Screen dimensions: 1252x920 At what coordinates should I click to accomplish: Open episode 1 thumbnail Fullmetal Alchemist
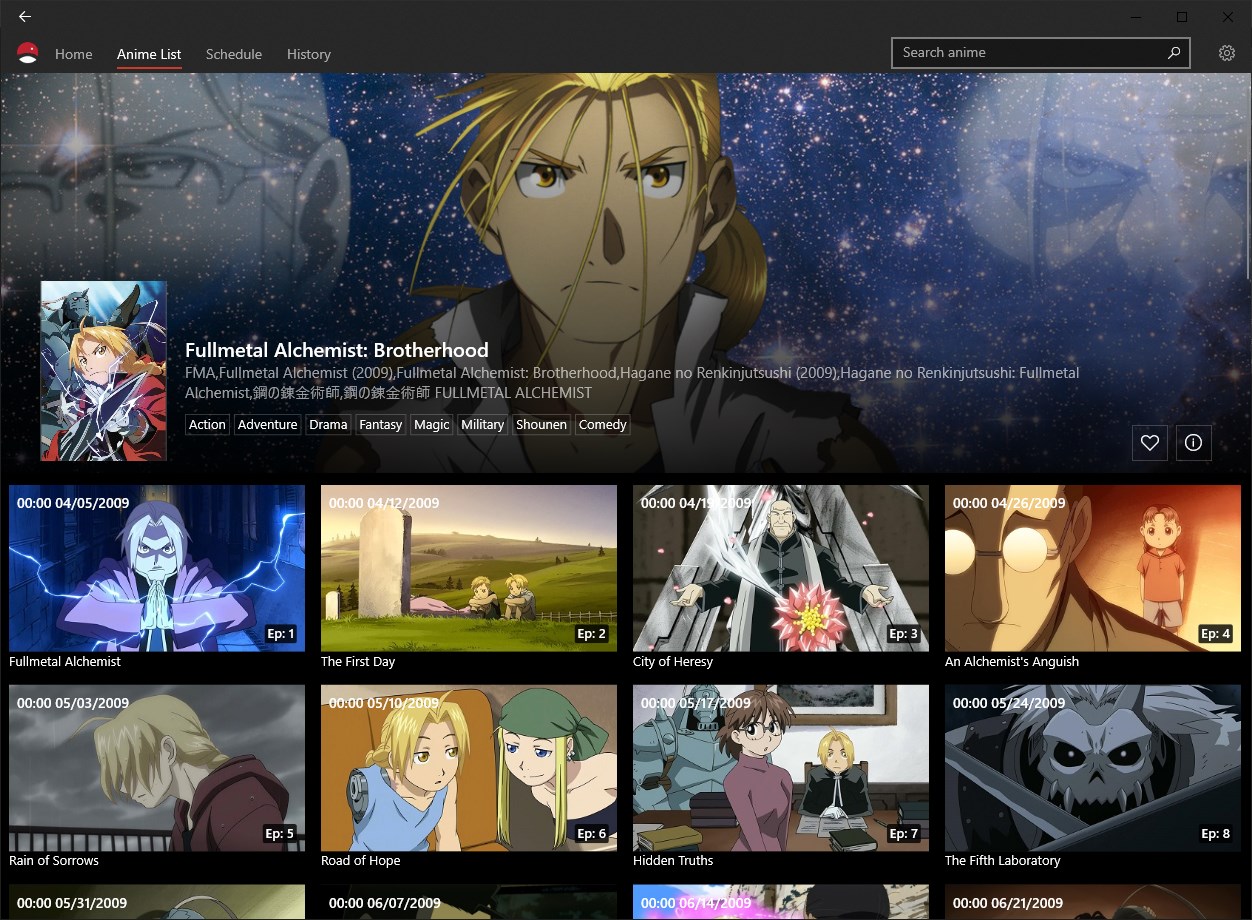(157, 568)
